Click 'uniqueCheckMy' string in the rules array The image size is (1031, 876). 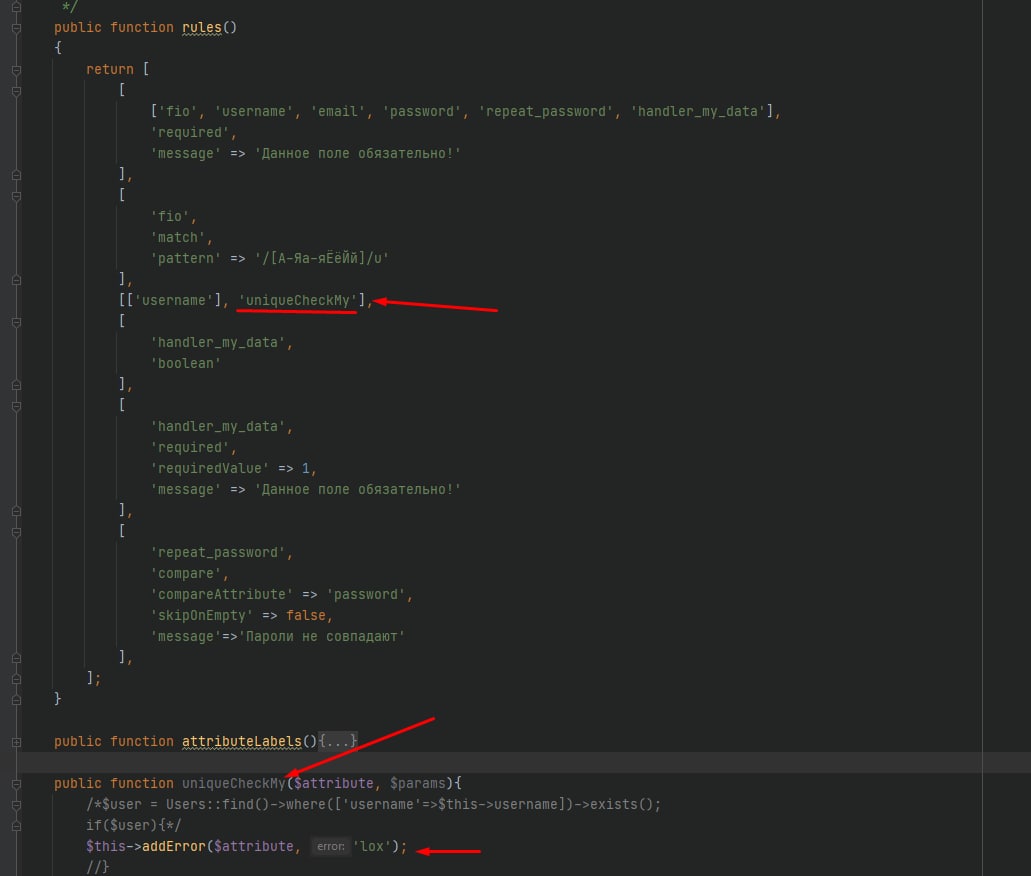(x=298, y=301)
